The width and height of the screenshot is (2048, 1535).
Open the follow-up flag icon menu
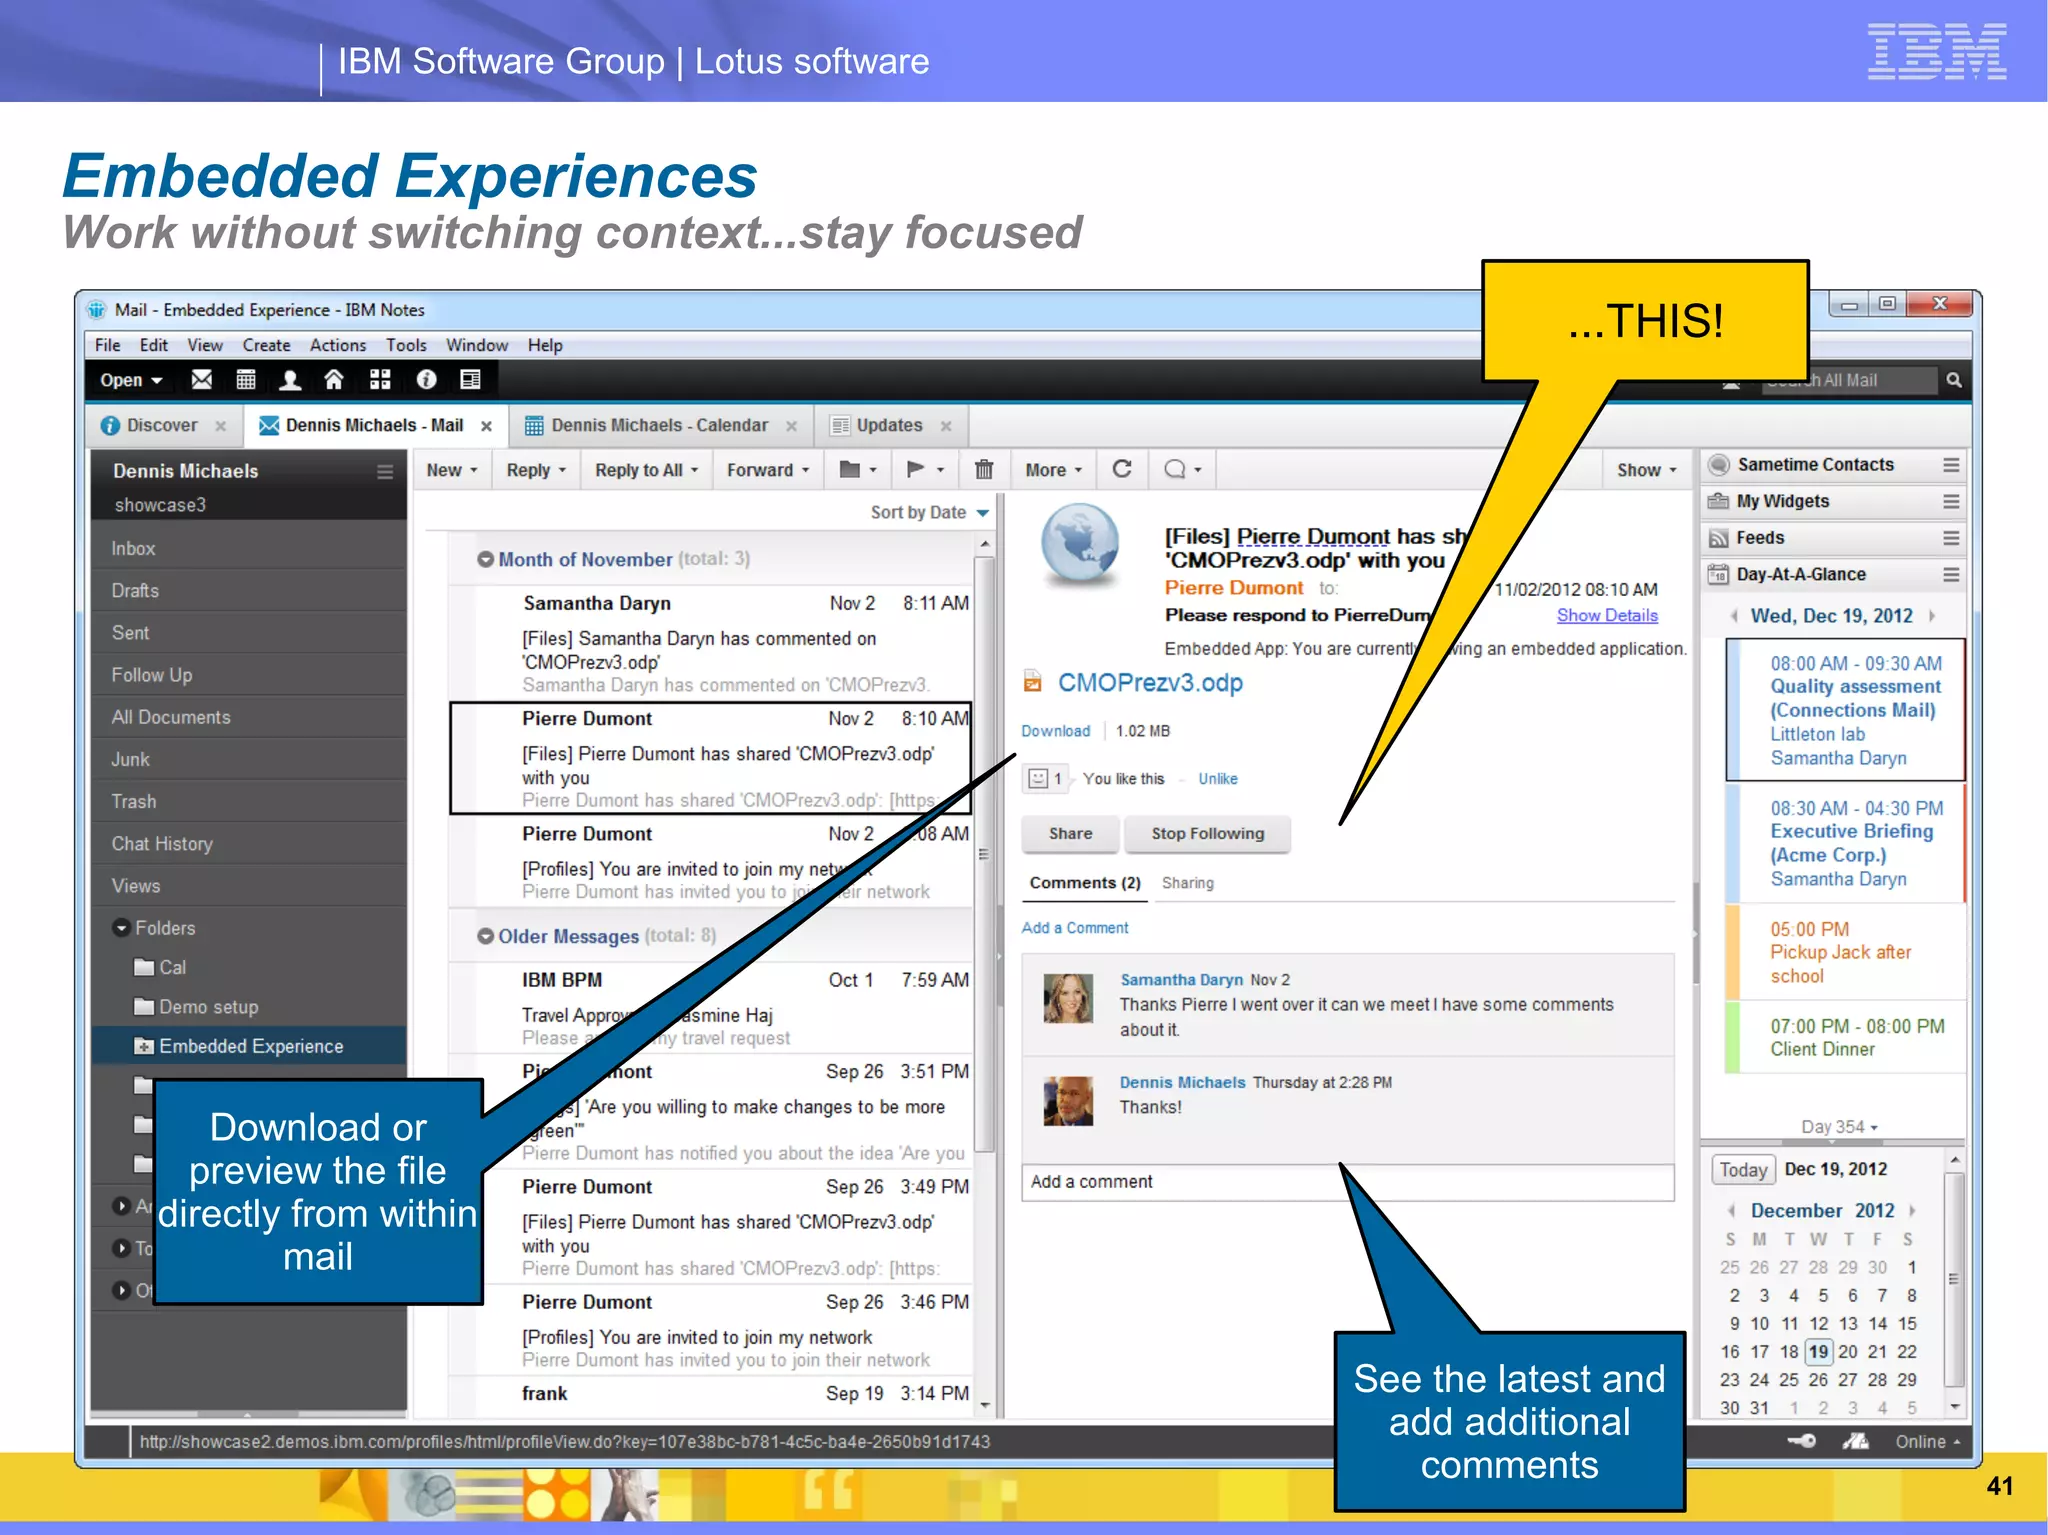point(925,470)
